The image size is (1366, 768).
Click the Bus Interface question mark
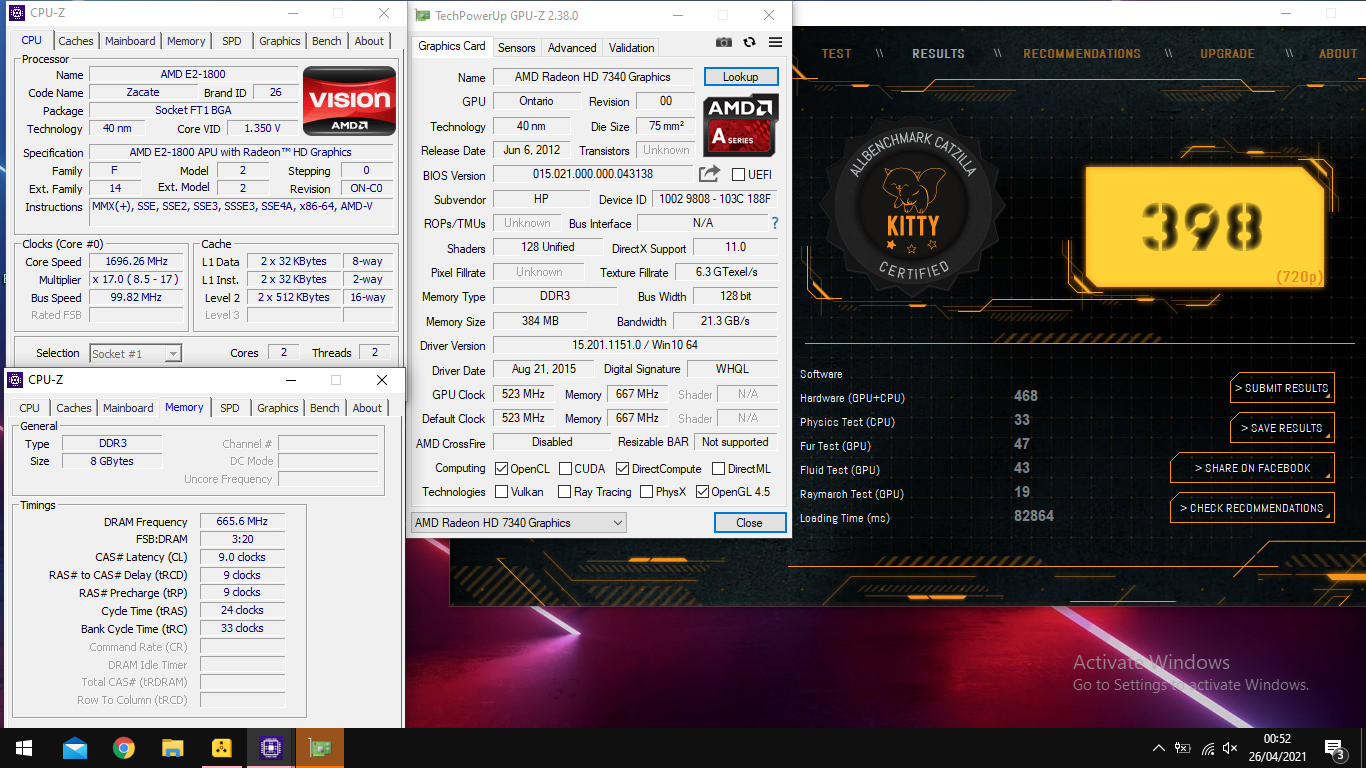[774, 223]
